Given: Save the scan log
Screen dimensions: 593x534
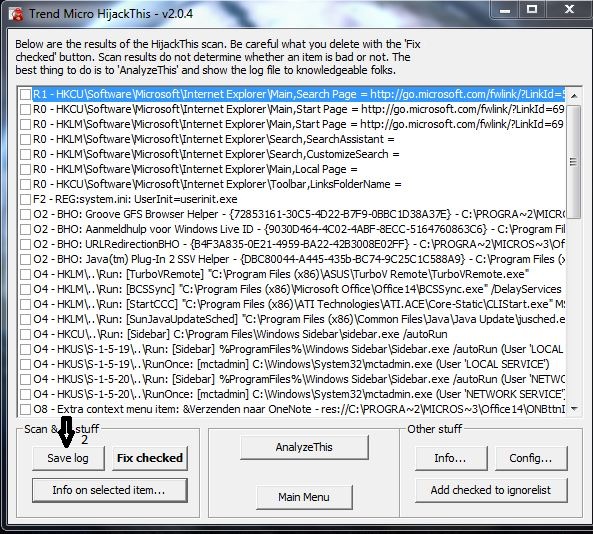Looking at the screenshot, I should coord(68,458).
